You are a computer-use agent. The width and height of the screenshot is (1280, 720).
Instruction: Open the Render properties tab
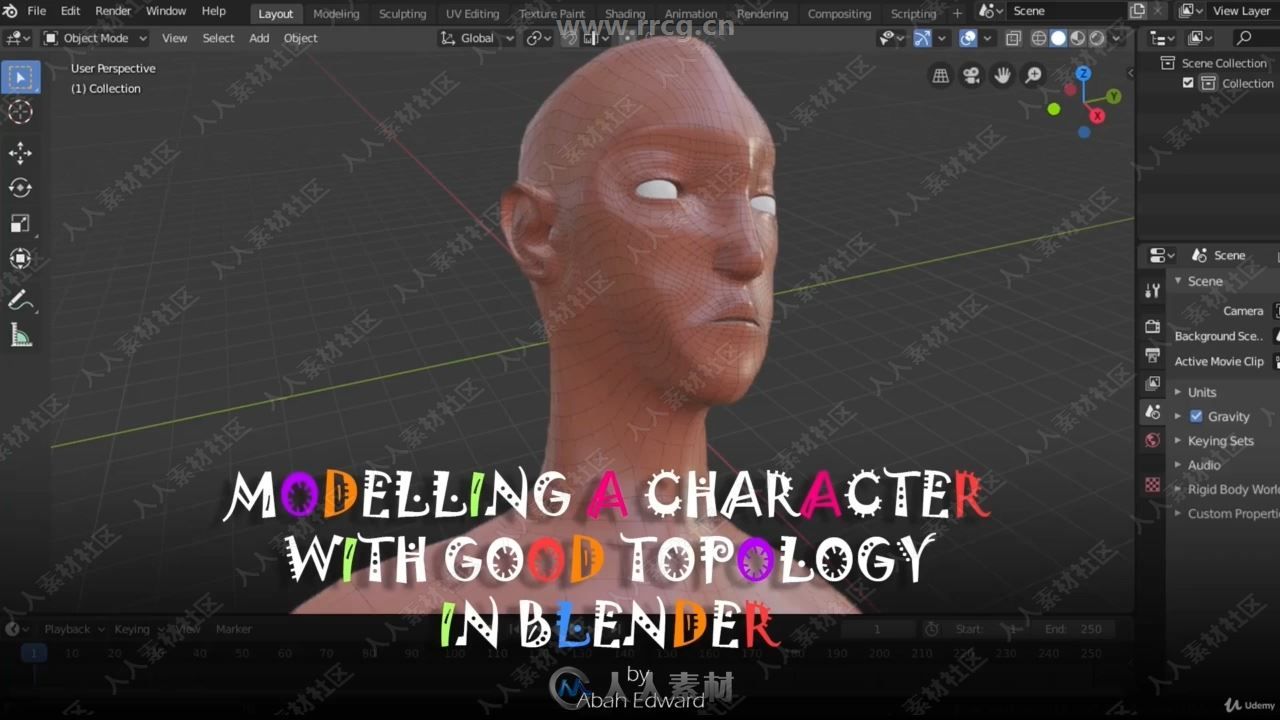pyautogui.click(x=1152, y=327)
